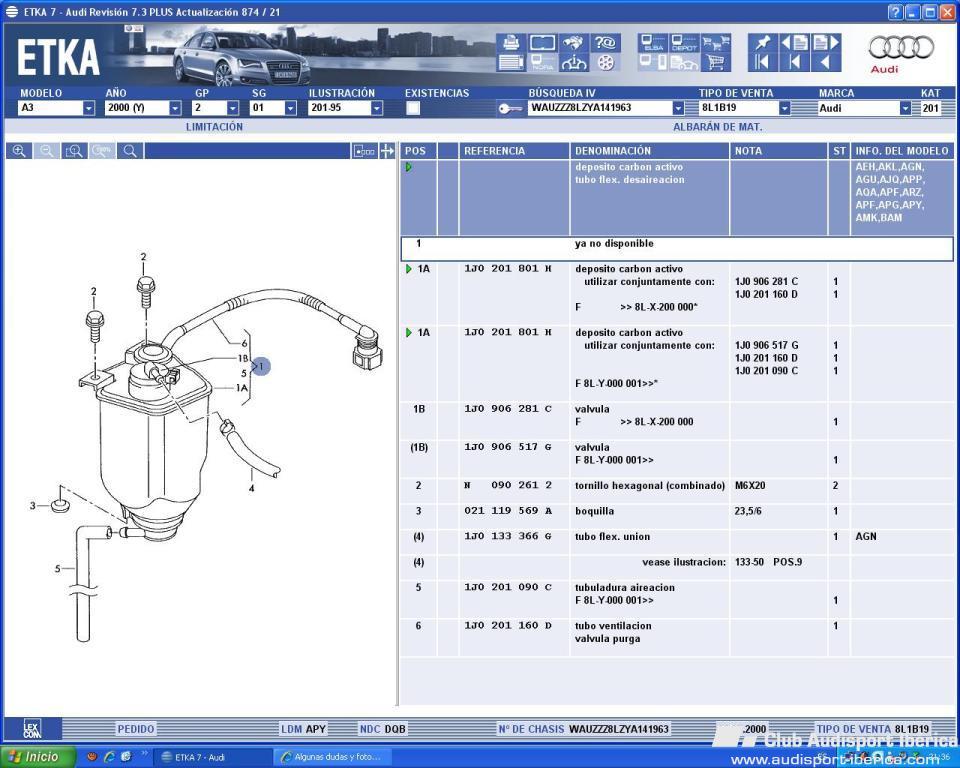Select the zoom-to-area magnifier tool
The height and width of the screenshot is (768, 960).
click(x=74, y=151)
